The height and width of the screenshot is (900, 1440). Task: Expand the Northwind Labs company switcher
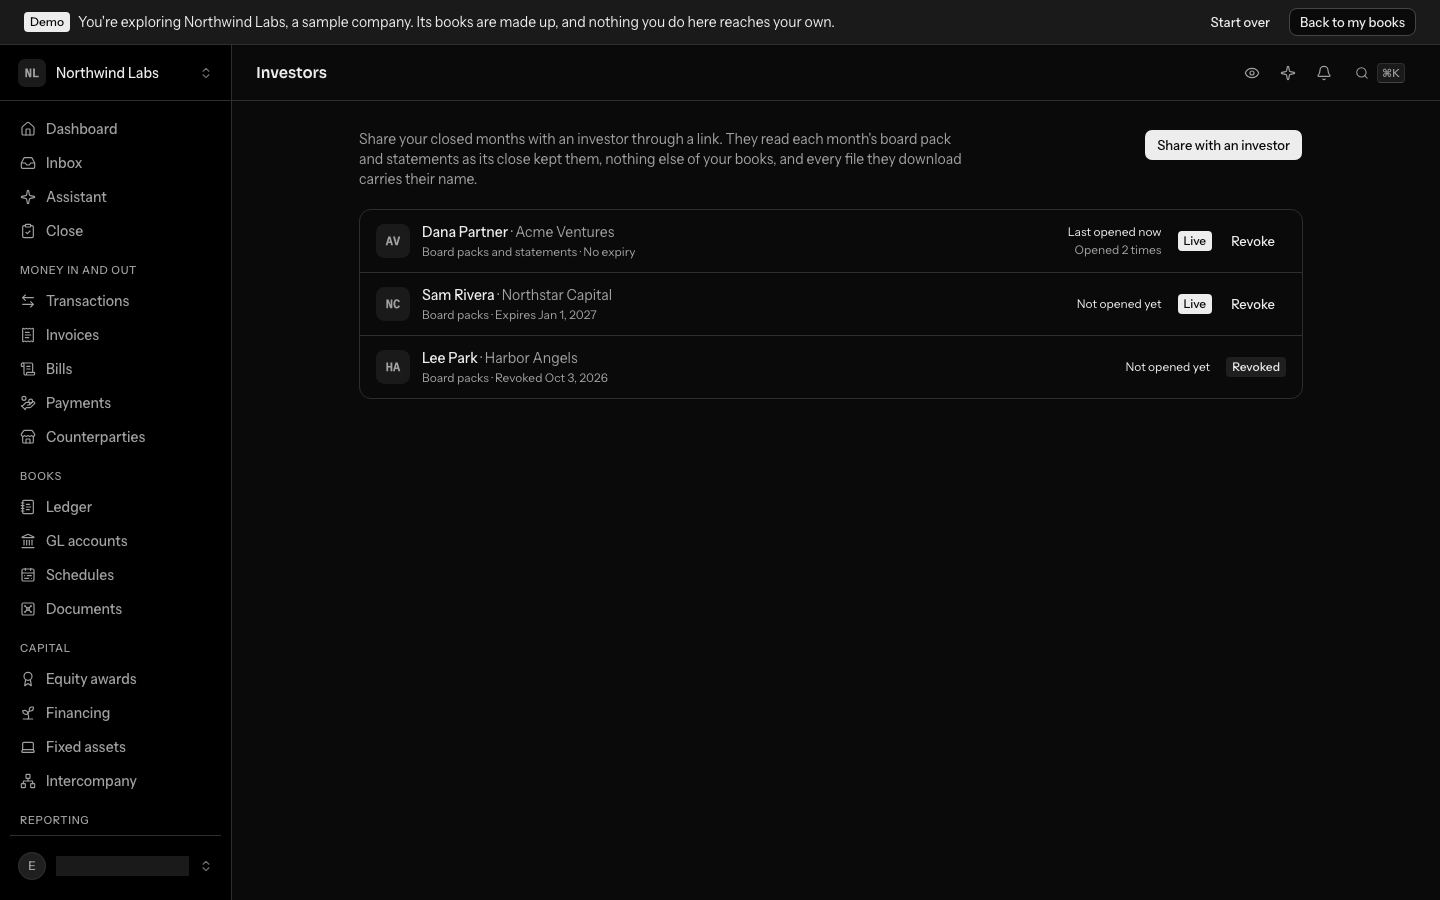(x=206, y=73)
